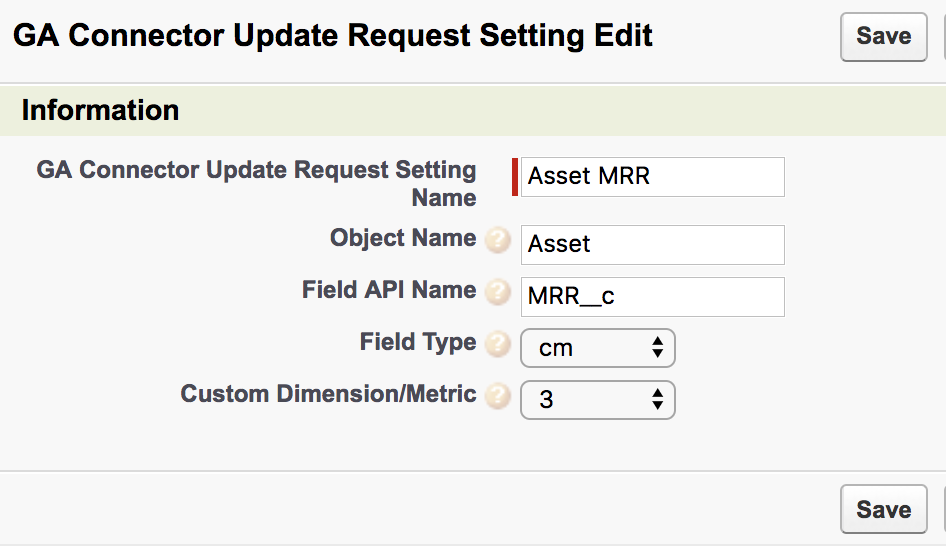946x556 pixels.
Task: Click the Information section header
Action: 100,110
